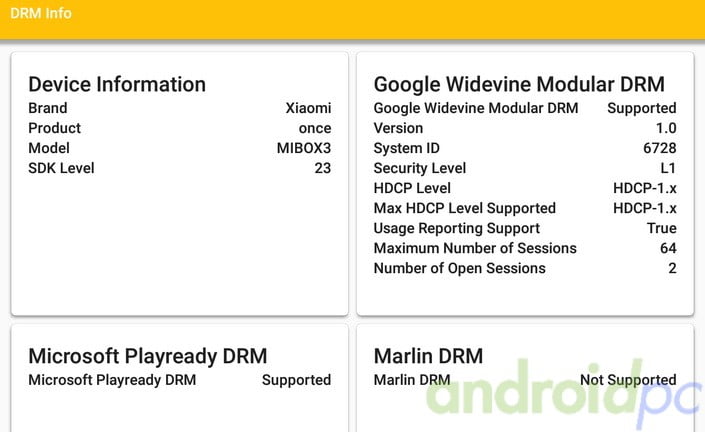
Task: Click the Xiaomi brand value
Action: tap(308, 108)
